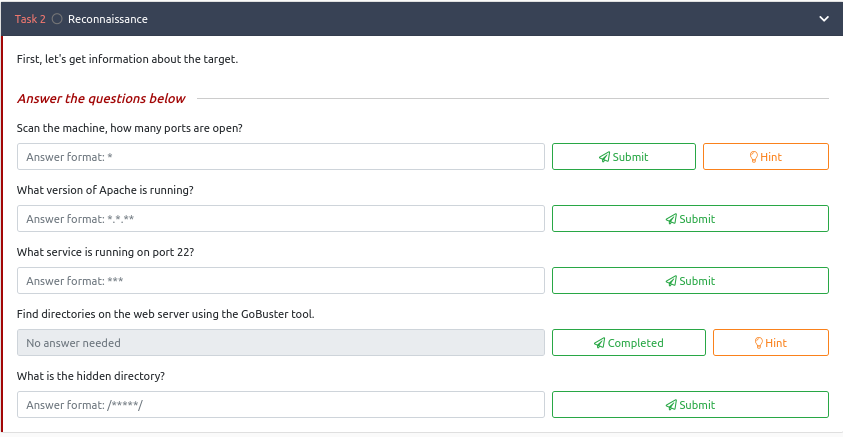Click paper plane icon for hidden directory
Viewport: 843px width, 437px height.
point(671,405)
